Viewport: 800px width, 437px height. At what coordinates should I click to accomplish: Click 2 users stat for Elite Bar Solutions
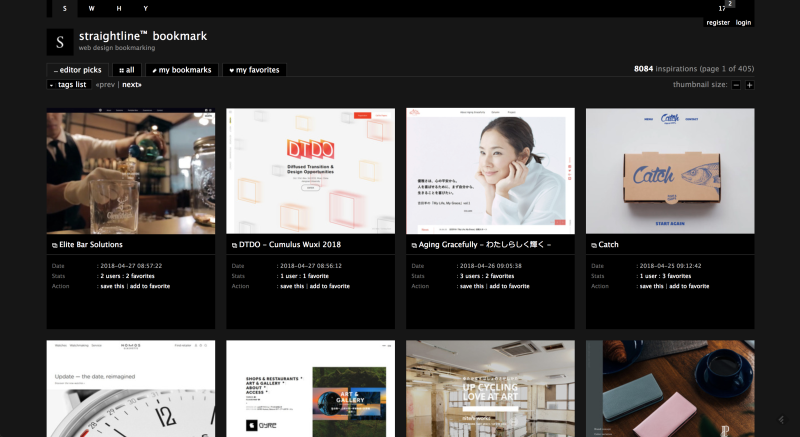110,276
